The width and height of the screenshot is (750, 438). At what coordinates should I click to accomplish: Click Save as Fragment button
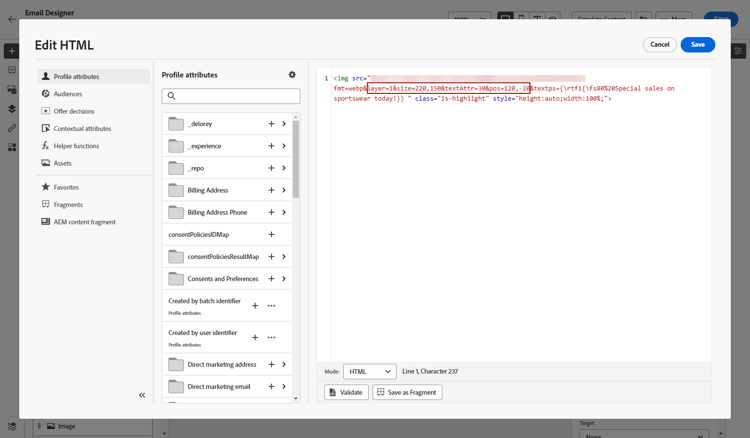407,392
